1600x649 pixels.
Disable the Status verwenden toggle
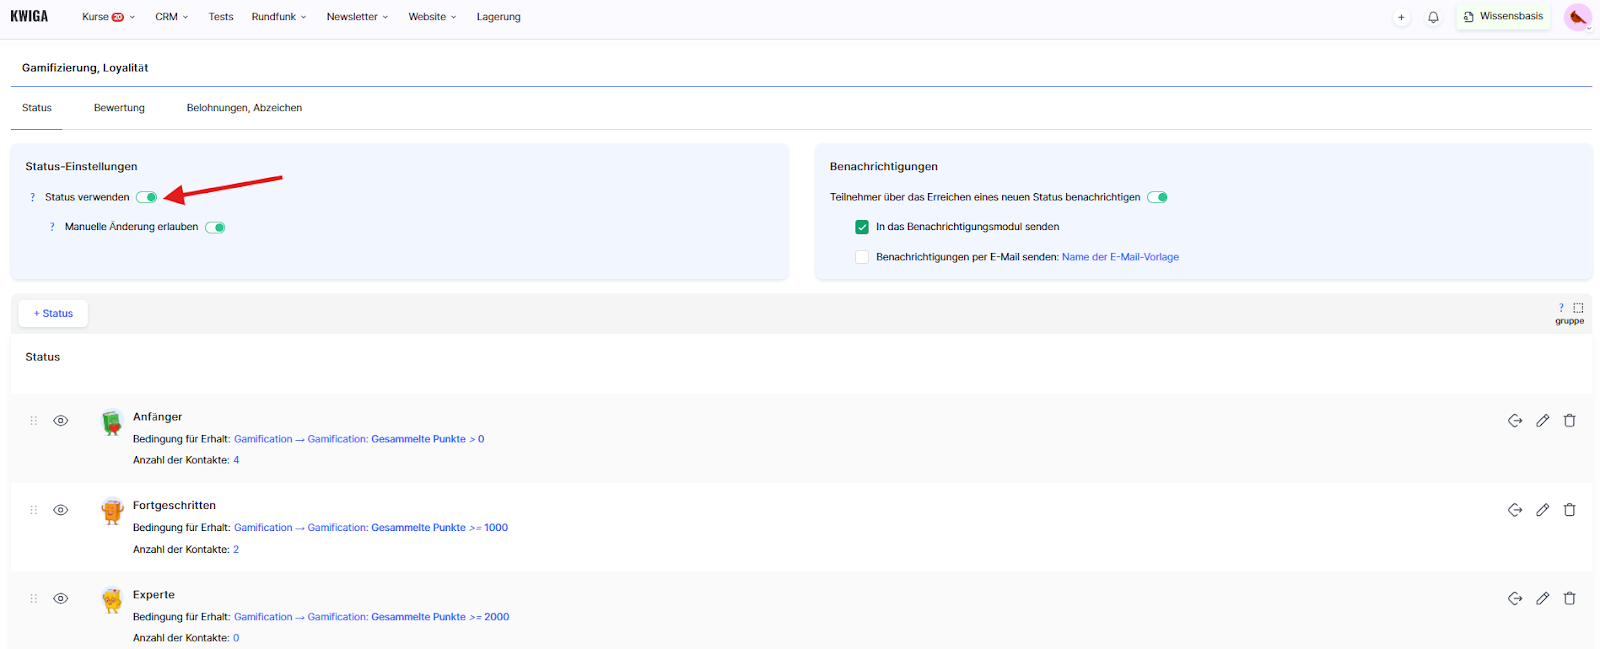[147, 197]
